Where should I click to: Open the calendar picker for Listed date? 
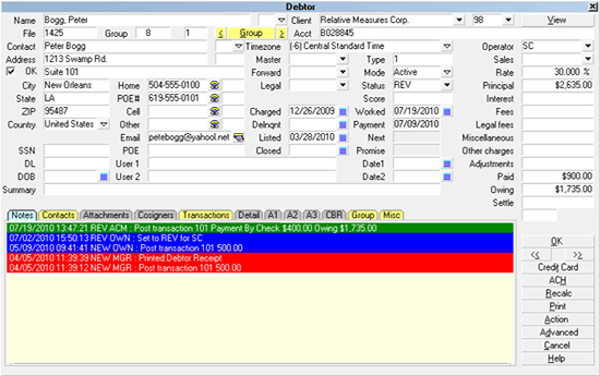[343, 138]
